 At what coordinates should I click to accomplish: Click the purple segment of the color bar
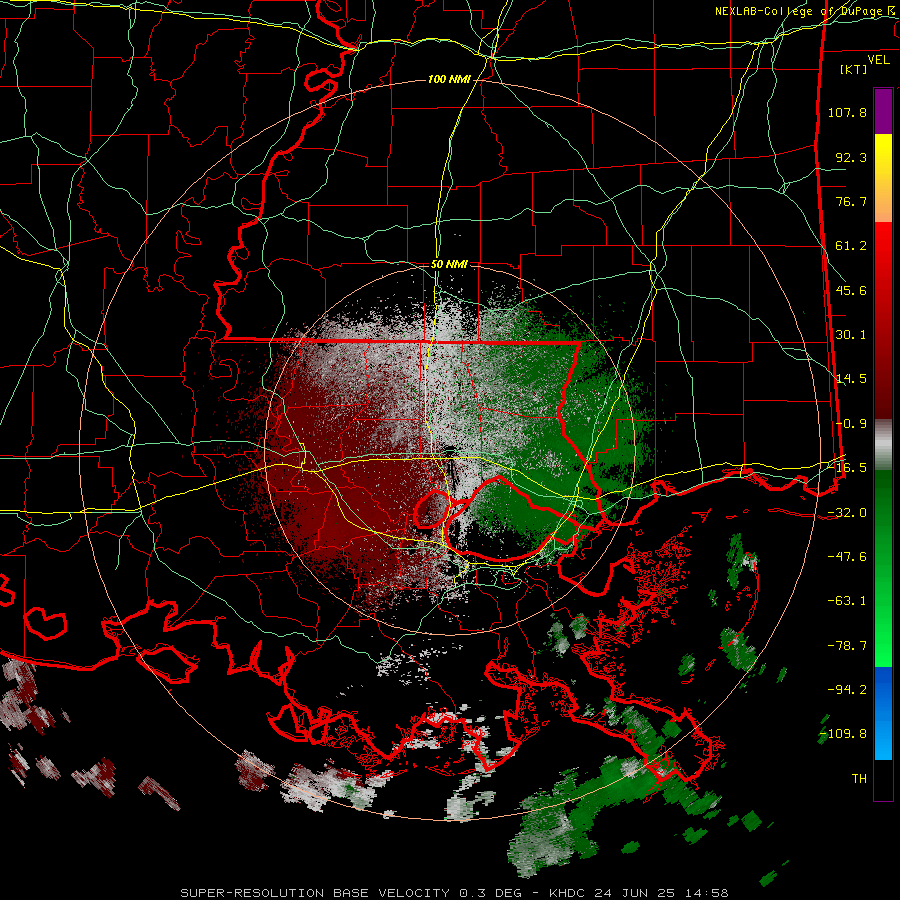883,111
